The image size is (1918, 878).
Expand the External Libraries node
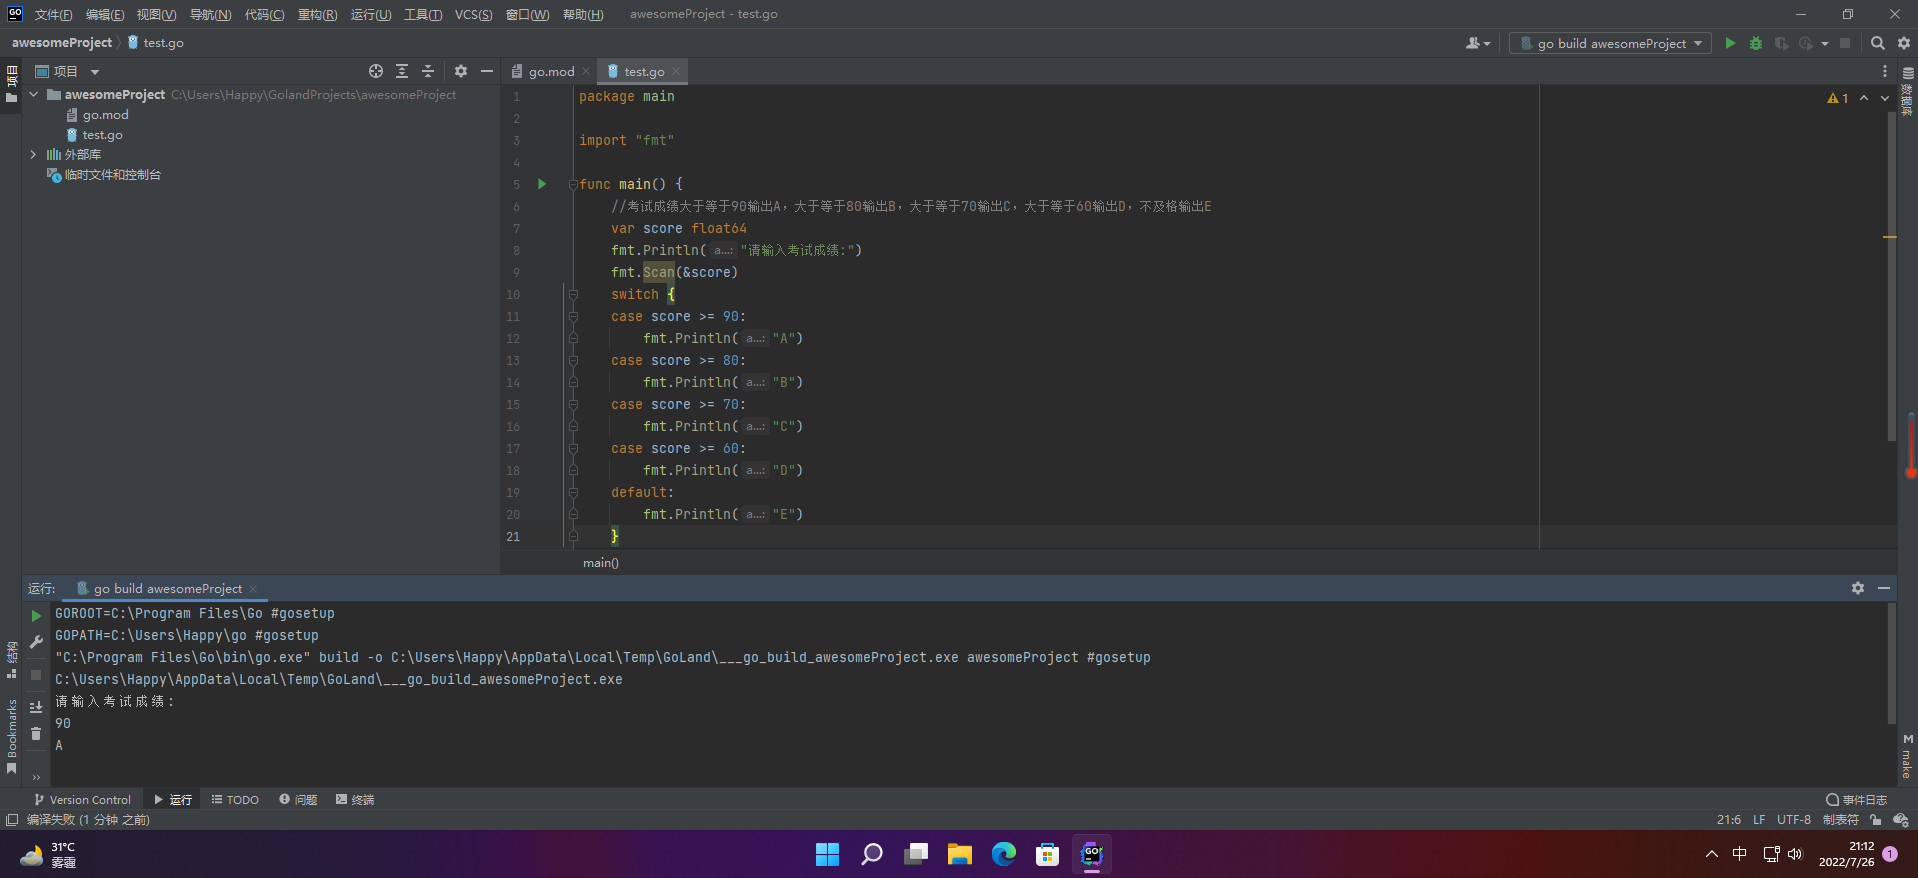[x=33, y=154]
